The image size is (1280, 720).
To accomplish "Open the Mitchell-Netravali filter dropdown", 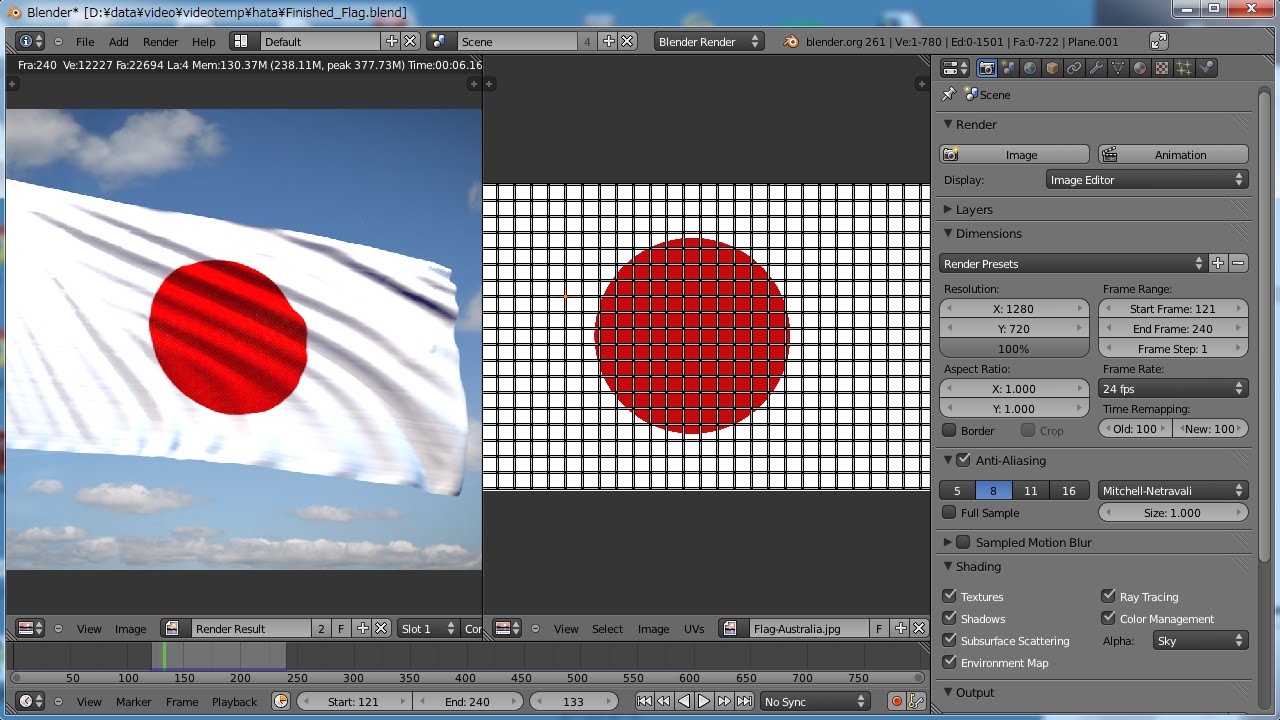I will pyautogui.click(x=1173, y=490).
